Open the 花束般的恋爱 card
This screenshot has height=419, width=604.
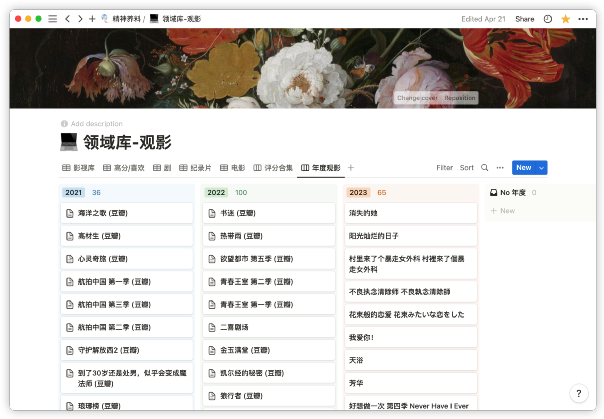[x=411, y=314]
